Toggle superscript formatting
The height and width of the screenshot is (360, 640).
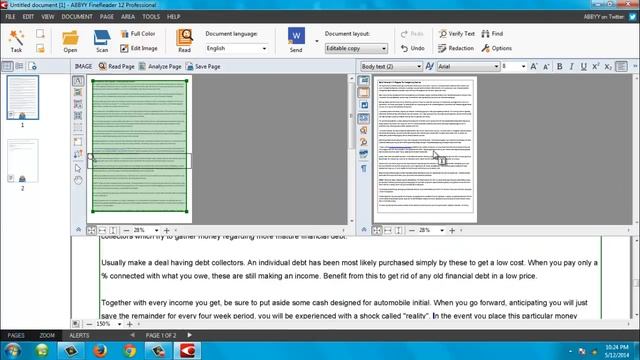(x=596, y=66)
